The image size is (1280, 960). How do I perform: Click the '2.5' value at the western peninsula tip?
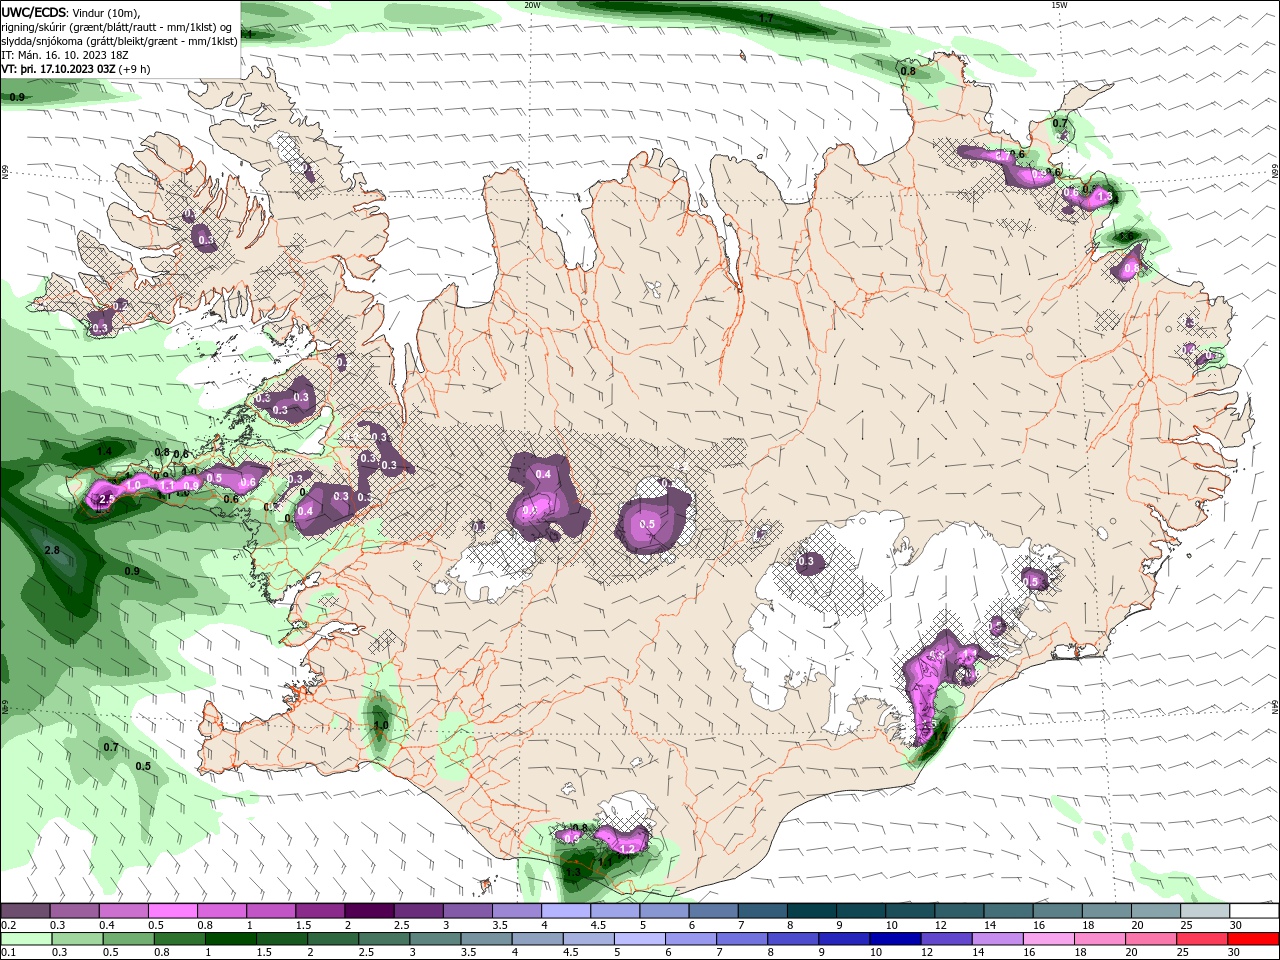pos(105,499)
